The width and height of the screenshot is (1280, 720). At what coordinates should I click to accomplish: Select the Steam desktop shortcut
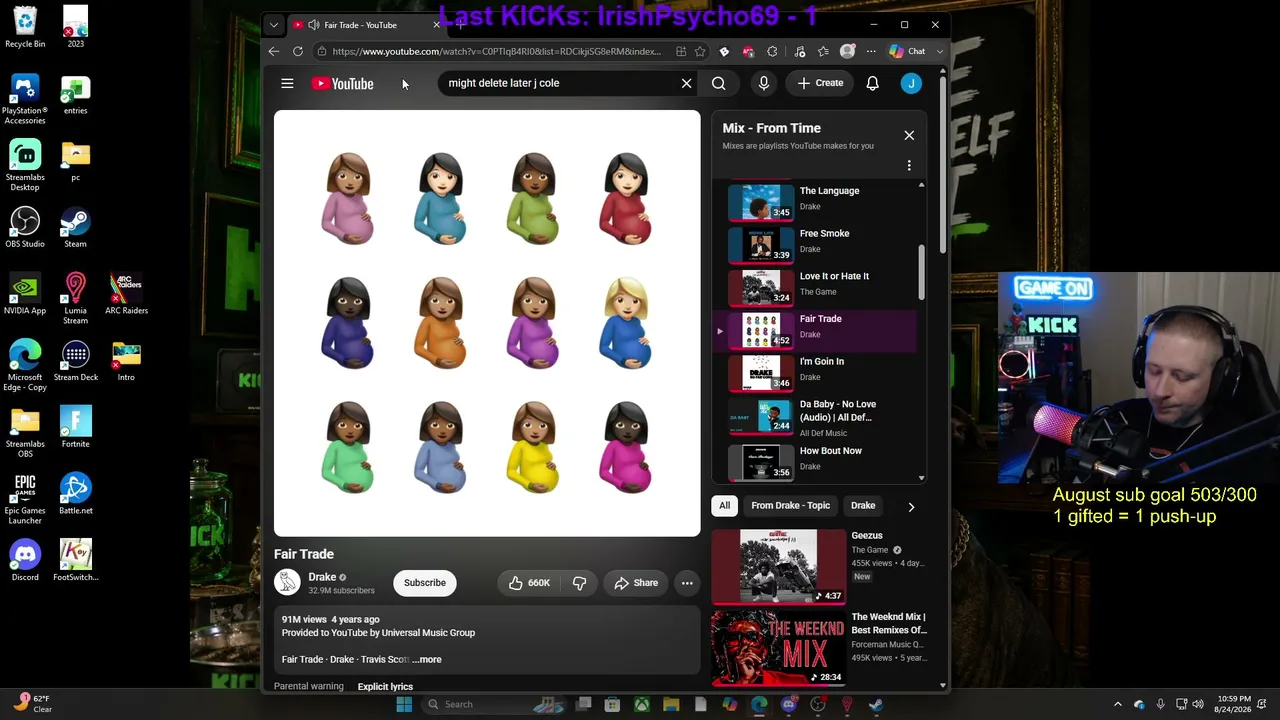click(75, 227)
